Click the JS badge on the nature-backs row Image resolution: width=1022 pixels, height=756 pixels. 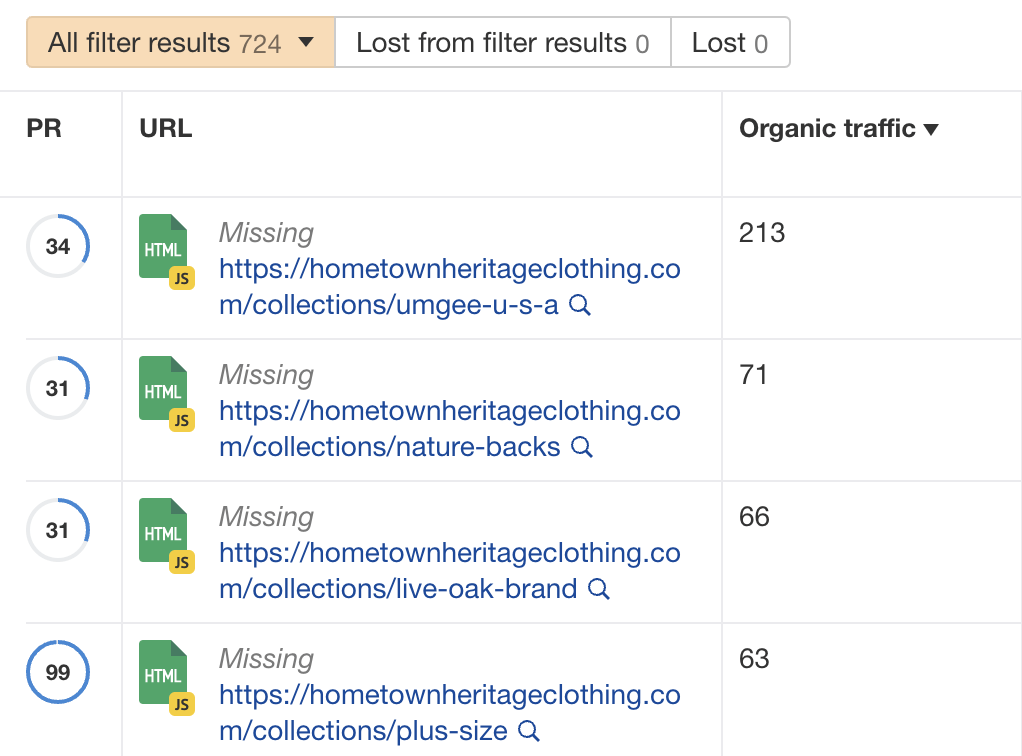click(181, 420)
